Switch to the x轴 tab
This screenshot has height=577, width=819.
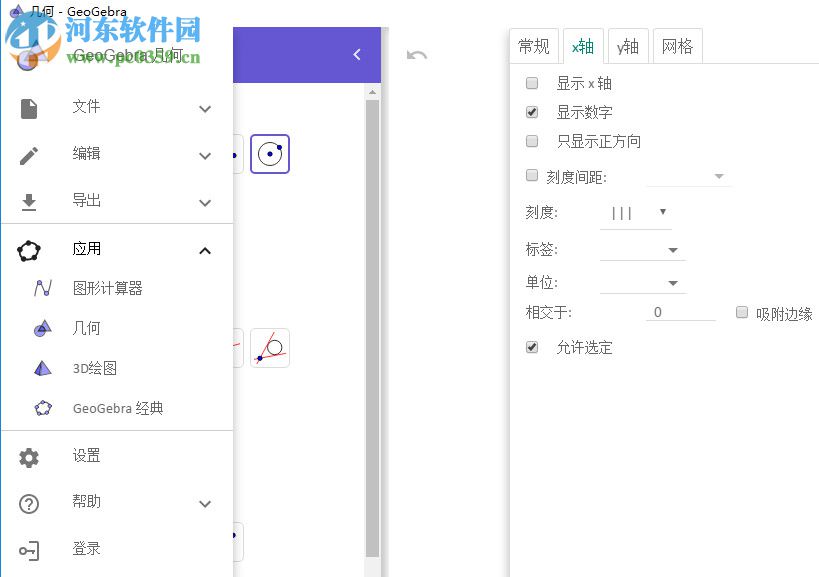point(583,46)
